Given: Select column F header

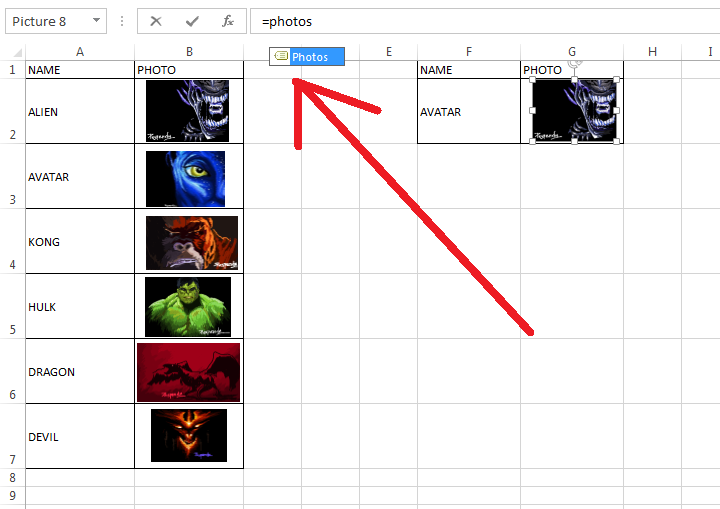Looking at the screenshot, I should [469, 52].
